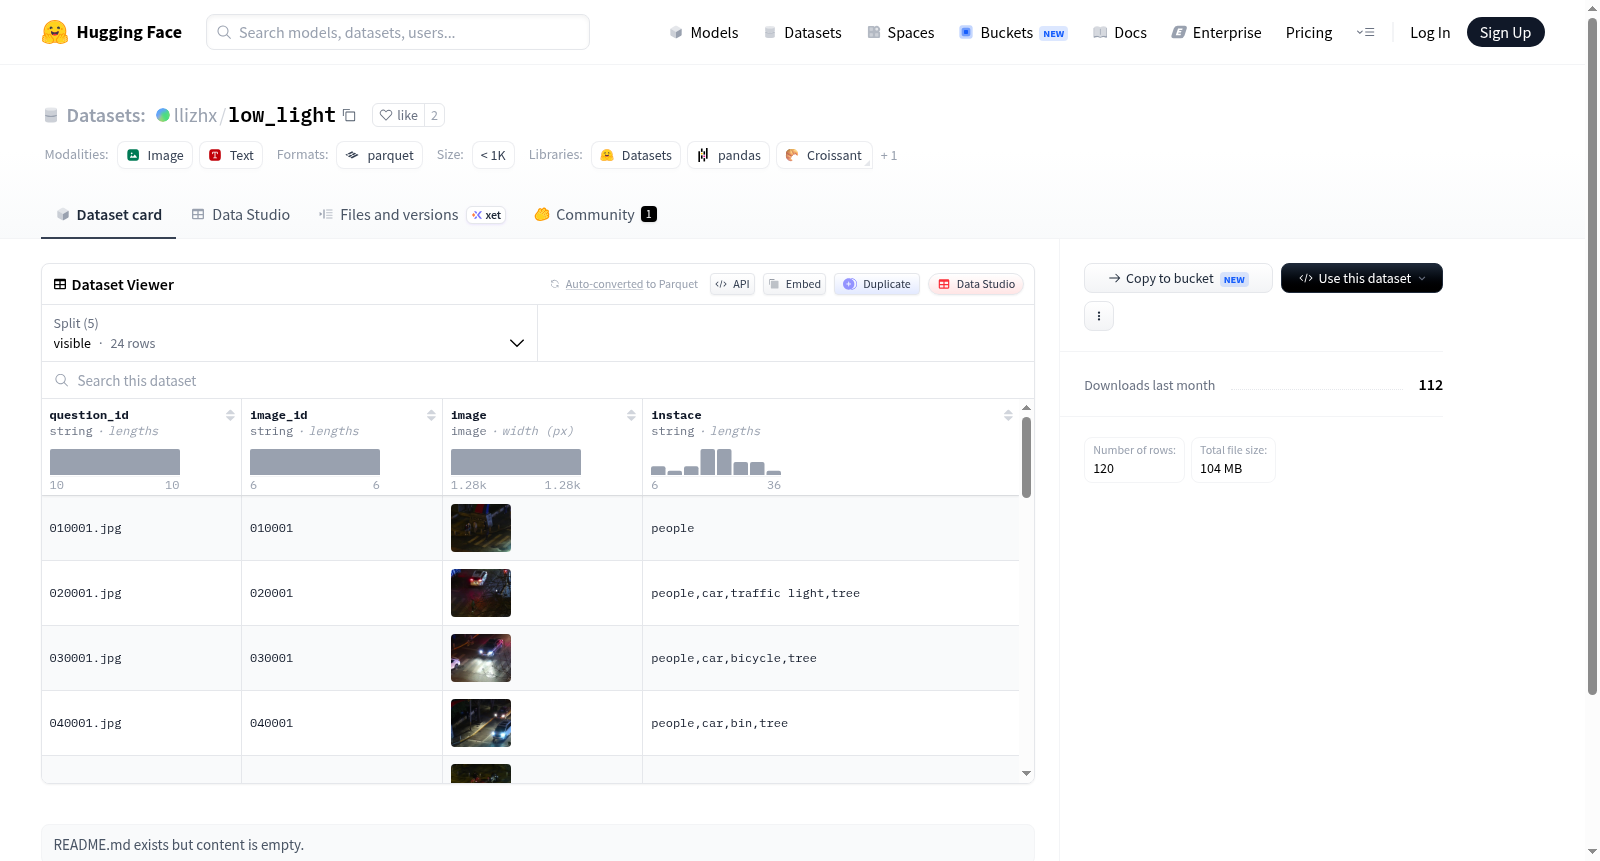Click the Duplicate button in the viewer
The height and width of the screenshot is (861, 1600).
pyautogui.click(x=877, y=284)
